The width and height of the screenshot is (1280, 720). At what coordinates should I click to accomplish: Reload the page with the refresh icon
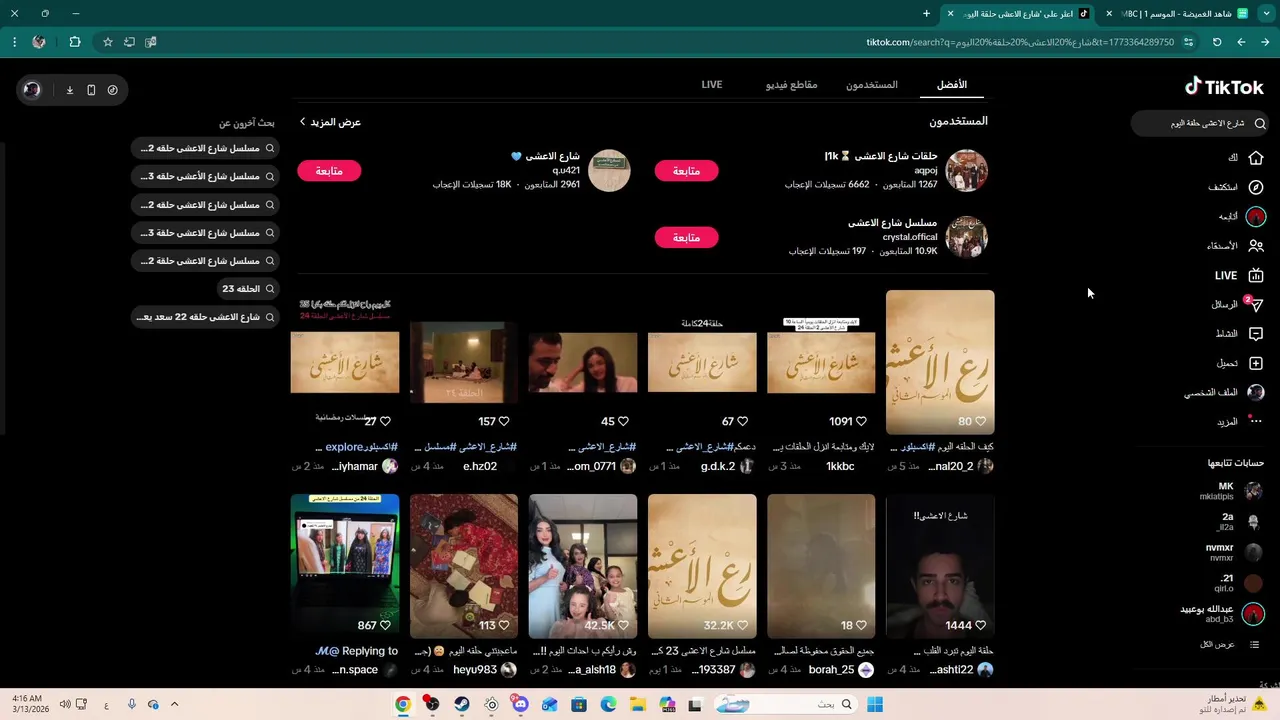coord(1217,42)
